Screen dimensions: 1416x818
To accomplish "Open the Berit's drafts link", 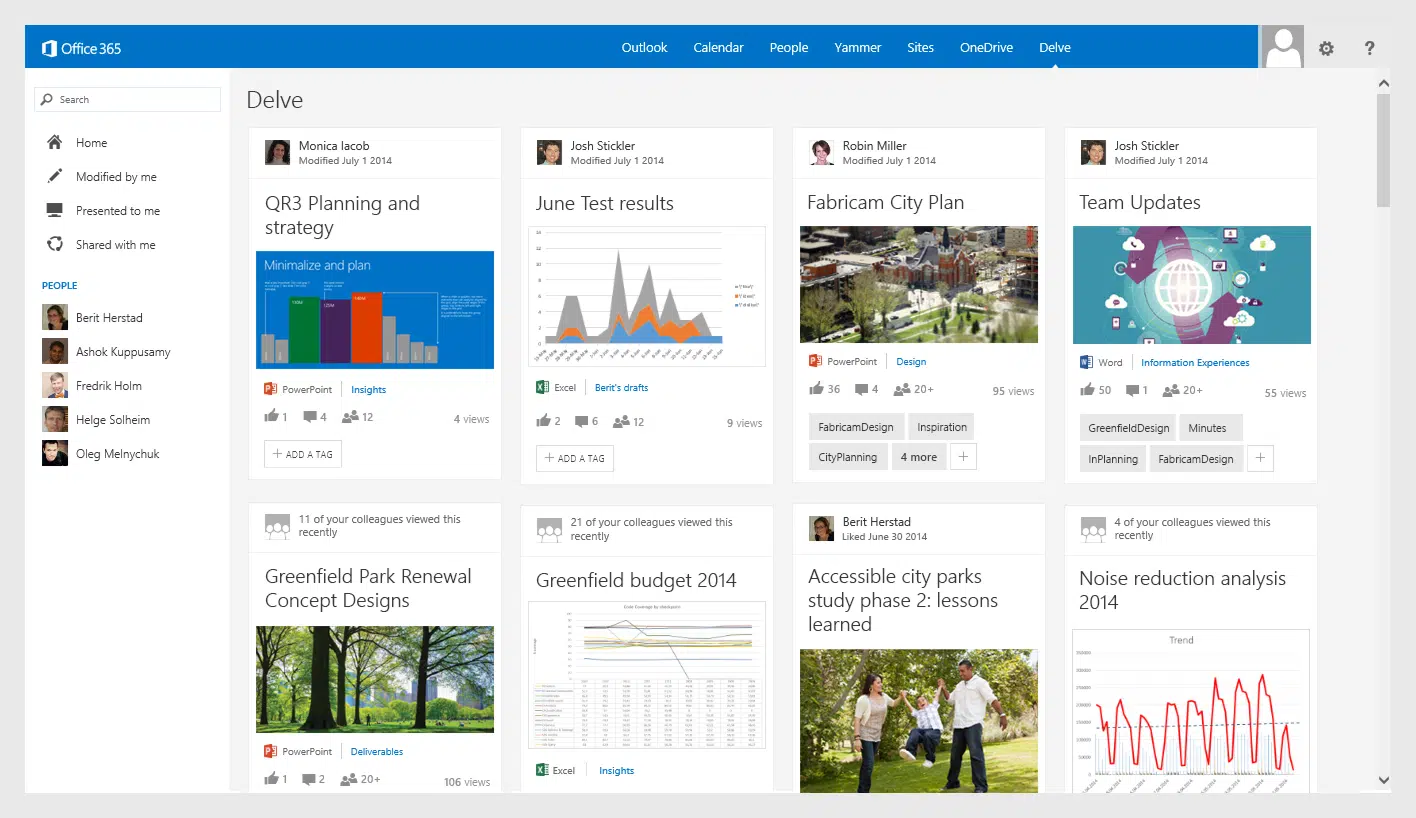I will 622,388.
